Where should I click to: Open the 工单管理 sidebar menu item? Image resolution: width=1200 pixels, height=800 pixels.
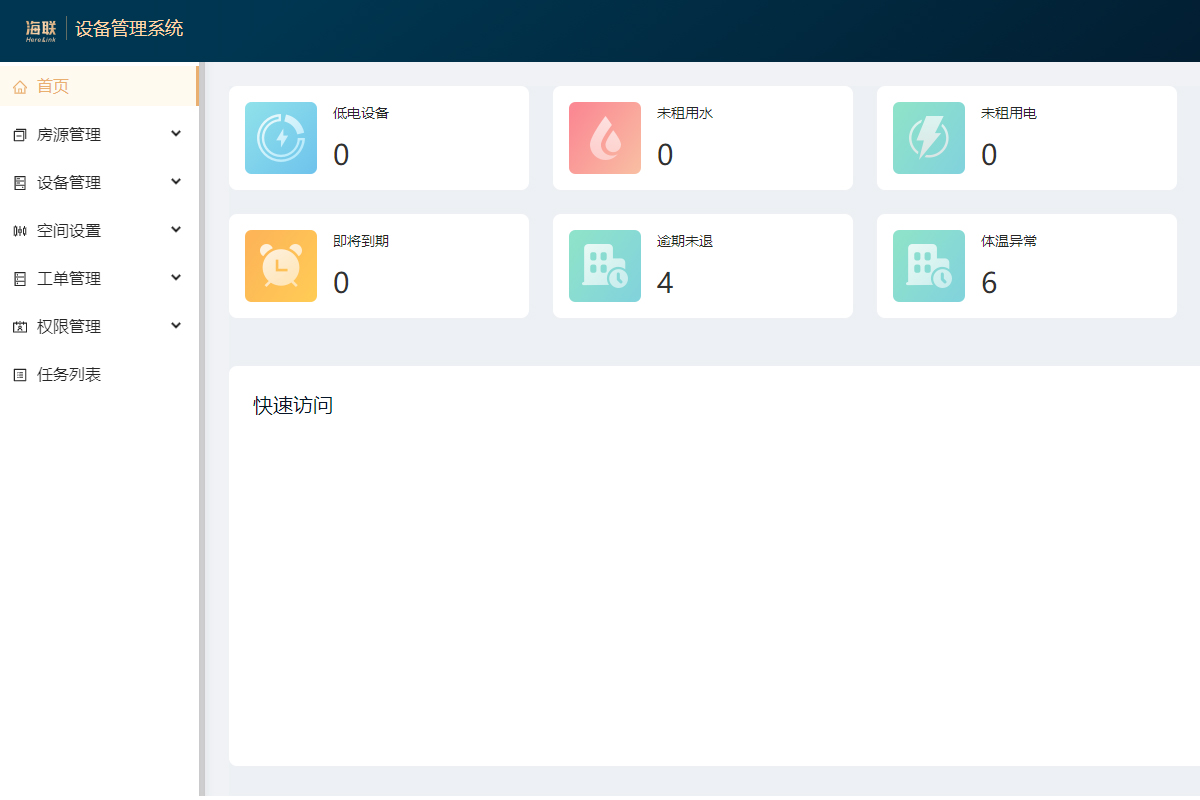click(x=69, y=279)
